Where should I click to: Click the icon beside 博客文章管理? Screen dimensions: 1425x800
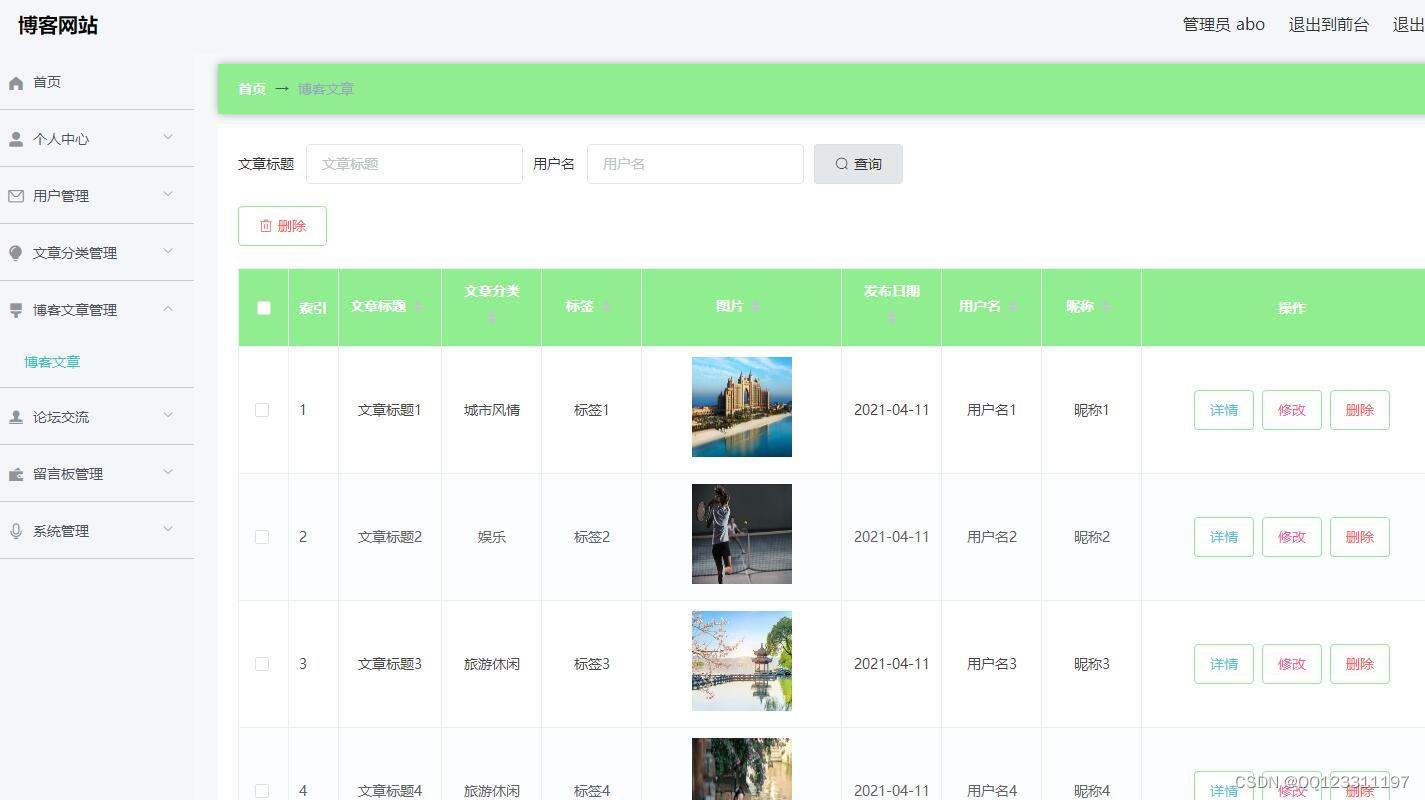pos(16,310)
